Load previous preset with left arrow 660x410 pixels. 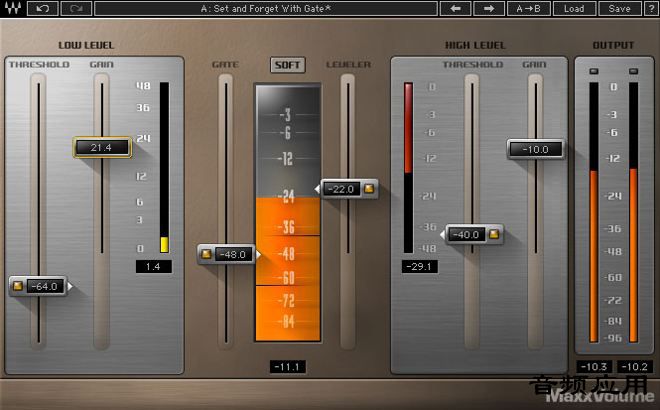click(x=455, y=8)
